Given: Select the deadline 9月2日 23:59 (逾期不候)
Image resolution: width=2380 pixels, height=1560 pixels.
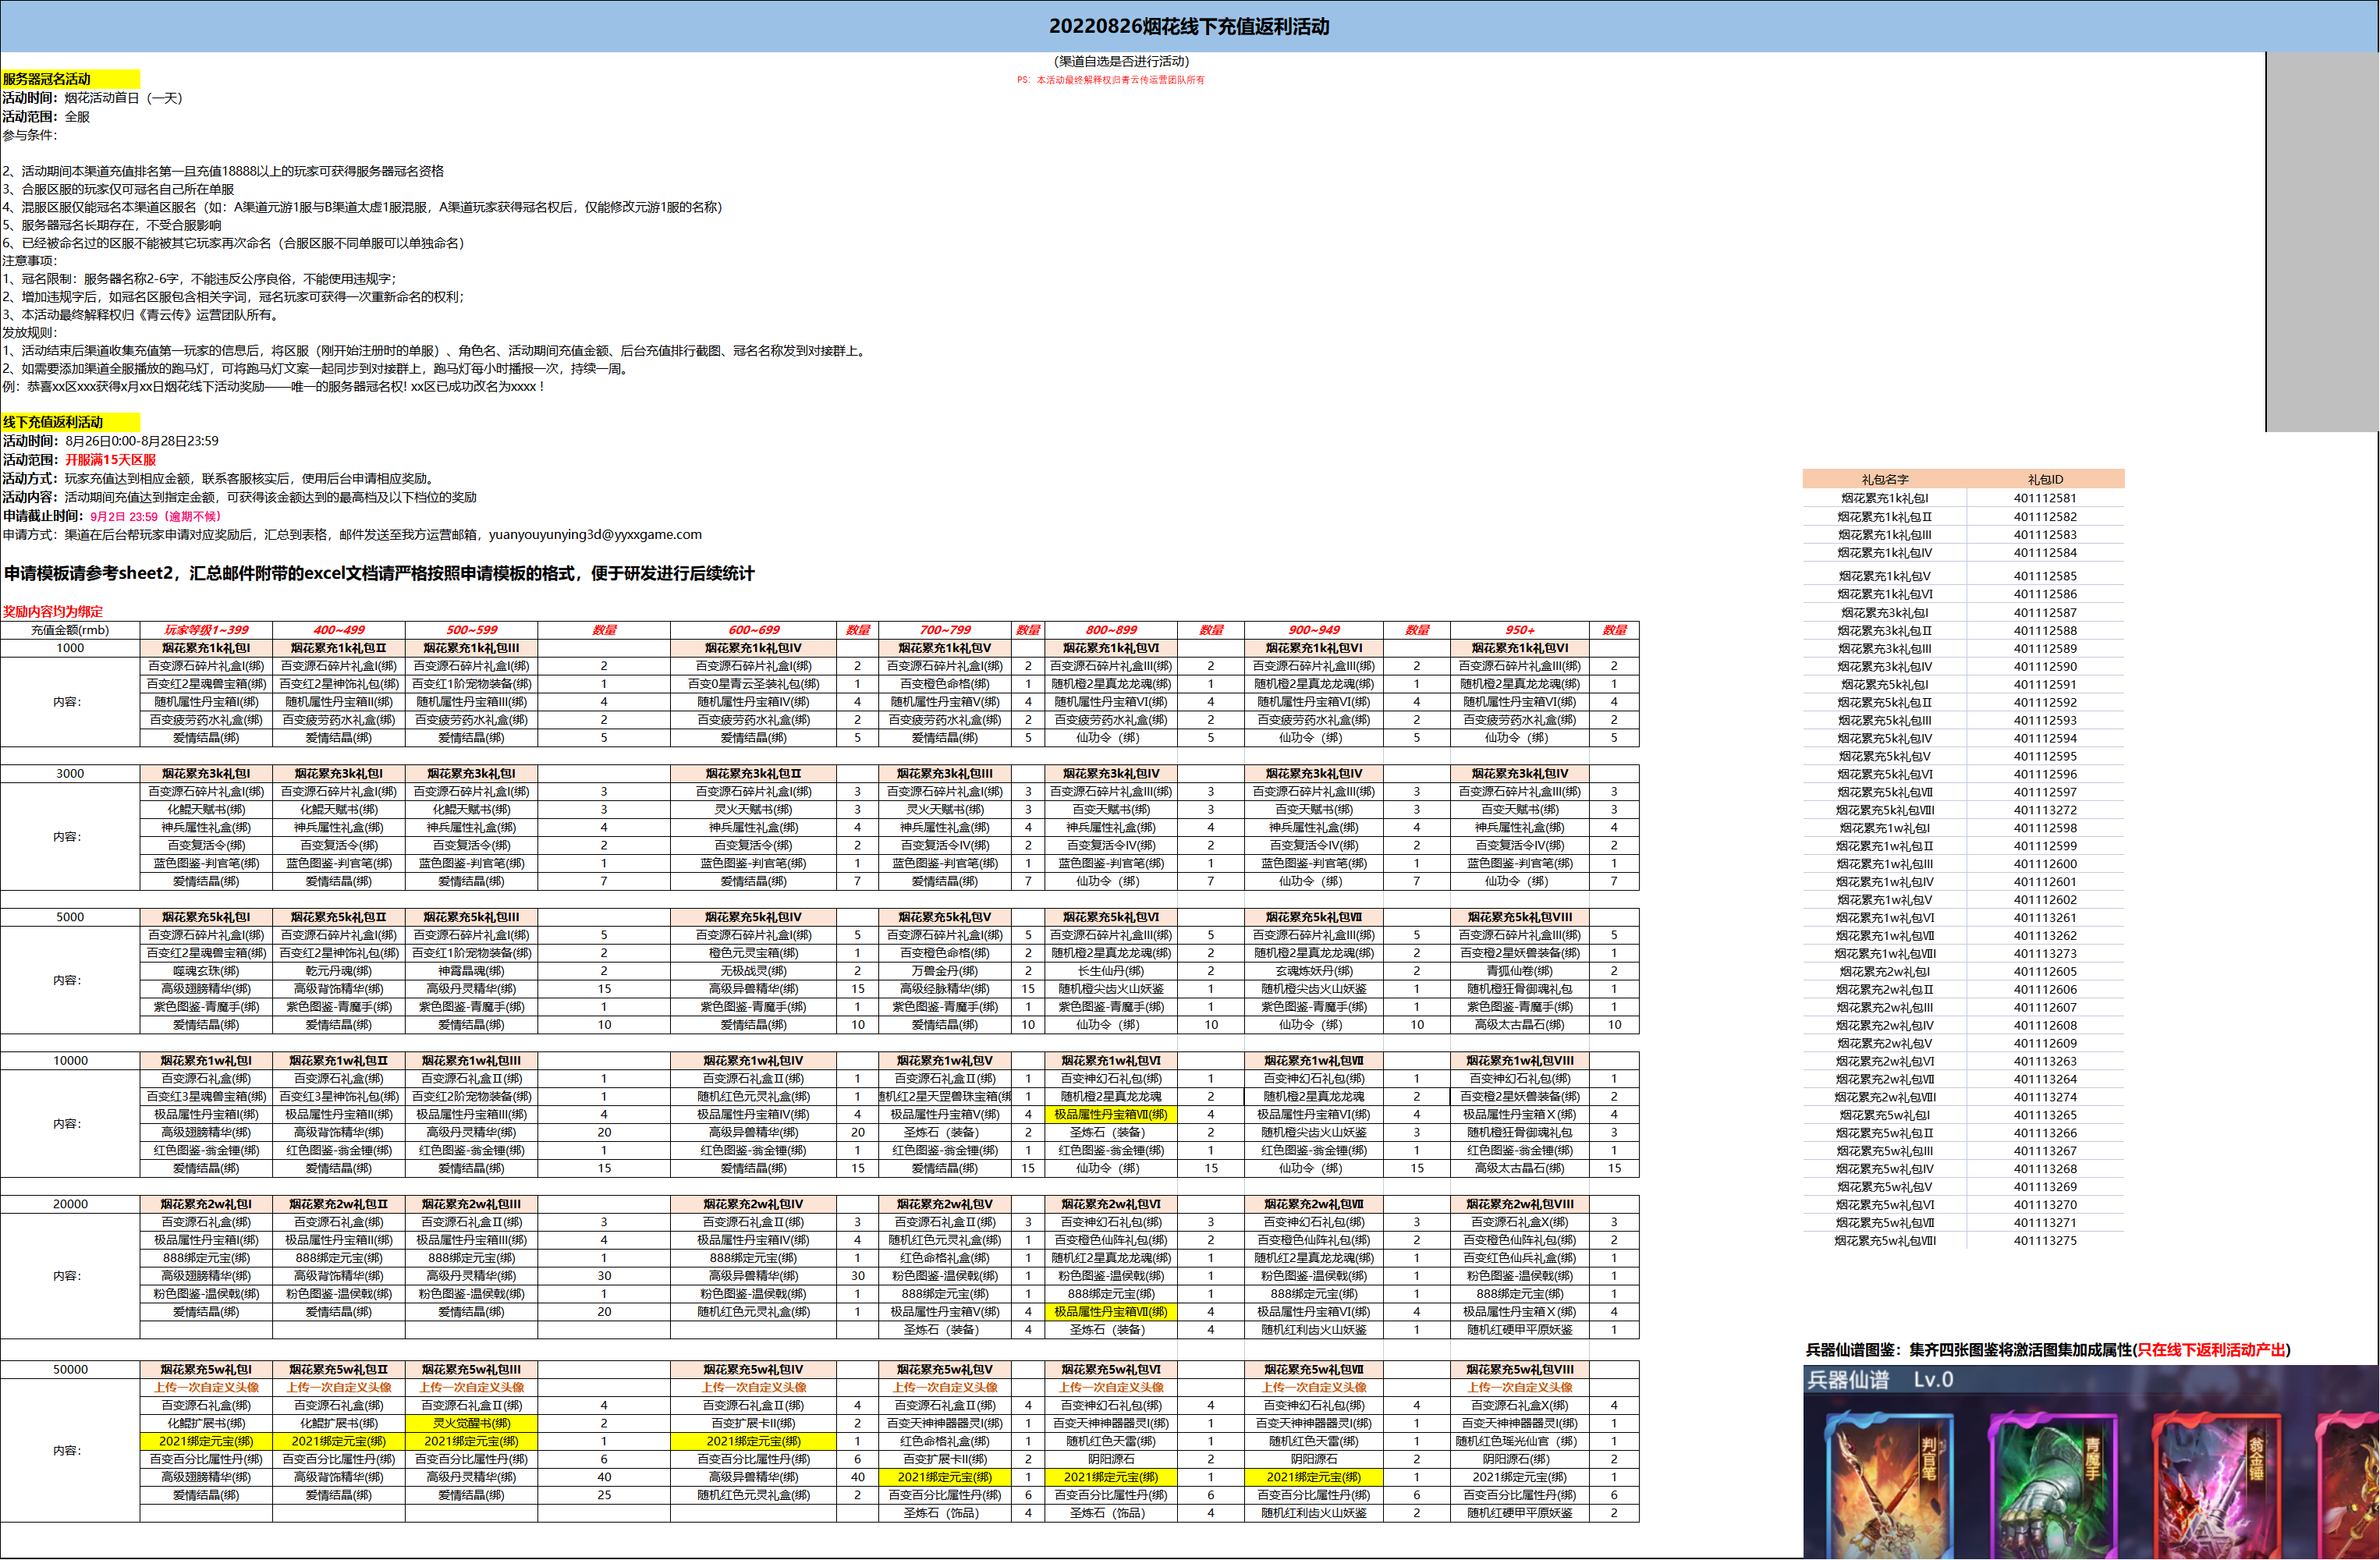Looking at the screenshot, I should click(x=155, y=516).
